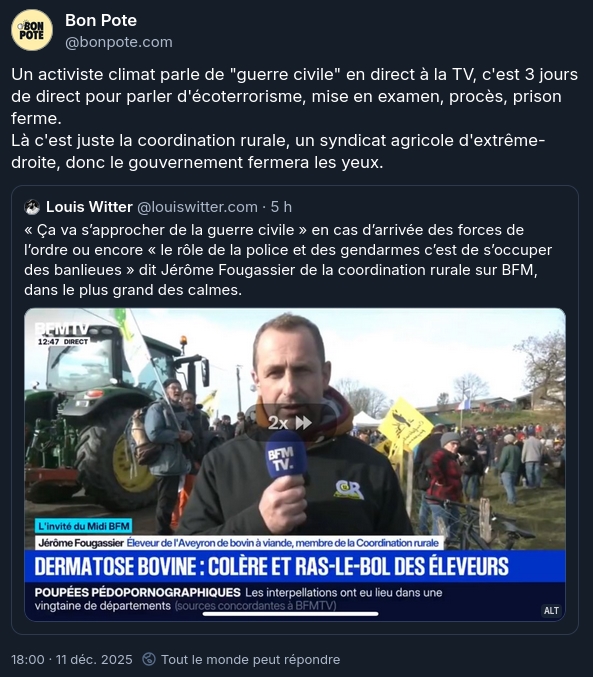Open the BFM TV video thumbnail

click(295, 465)
